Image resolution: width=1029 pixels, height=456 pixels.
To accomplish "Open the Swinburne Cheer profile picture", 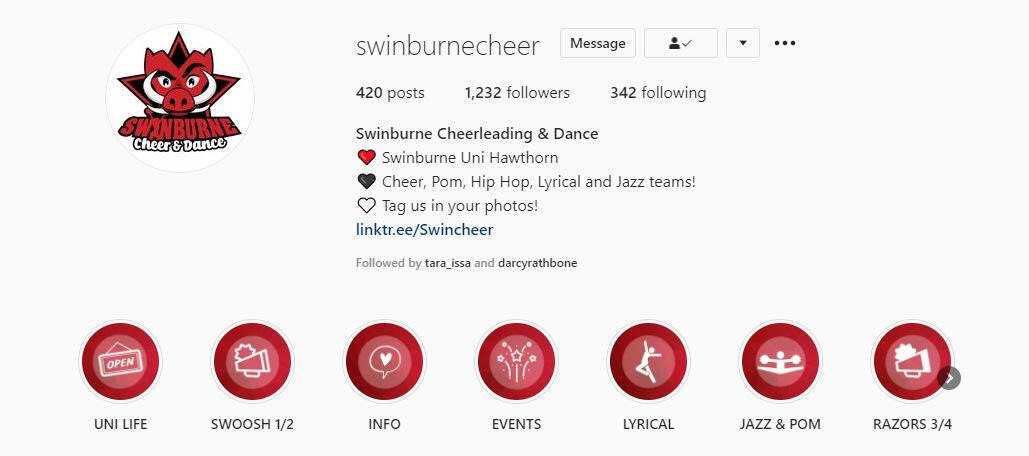I will pyautogui.click(x=180, y=98).
